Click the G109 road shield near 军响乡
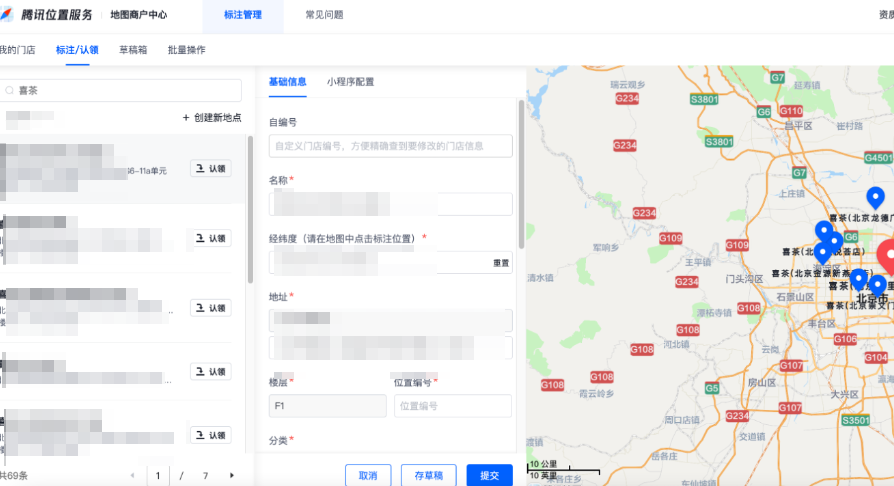The width and height of the screenshot is (894, 486). click(x=670, y=238)
